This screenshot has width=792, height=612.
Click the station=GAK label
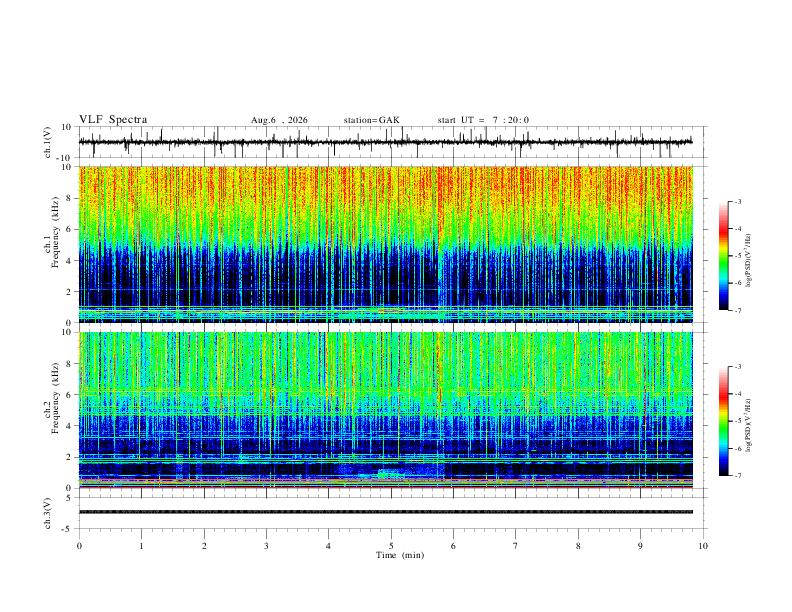372,120
